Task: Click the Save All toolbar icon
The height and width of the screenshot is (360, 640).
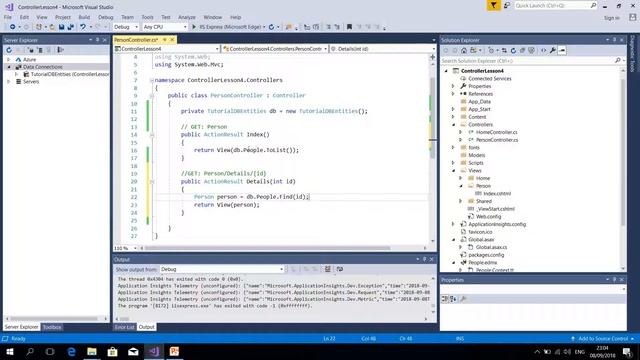Action: [x=71, y=27]
